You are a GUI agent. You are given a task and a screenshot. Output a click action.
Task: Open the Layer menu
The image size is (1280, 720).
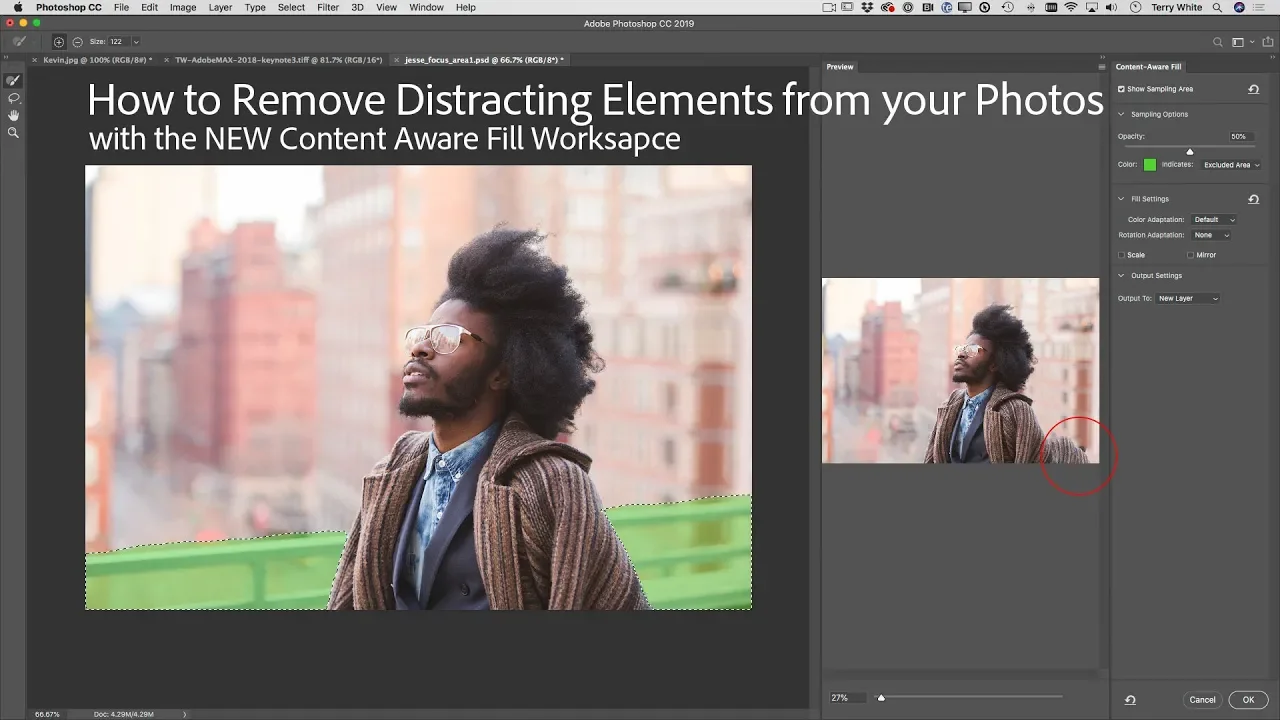point(220,7)
